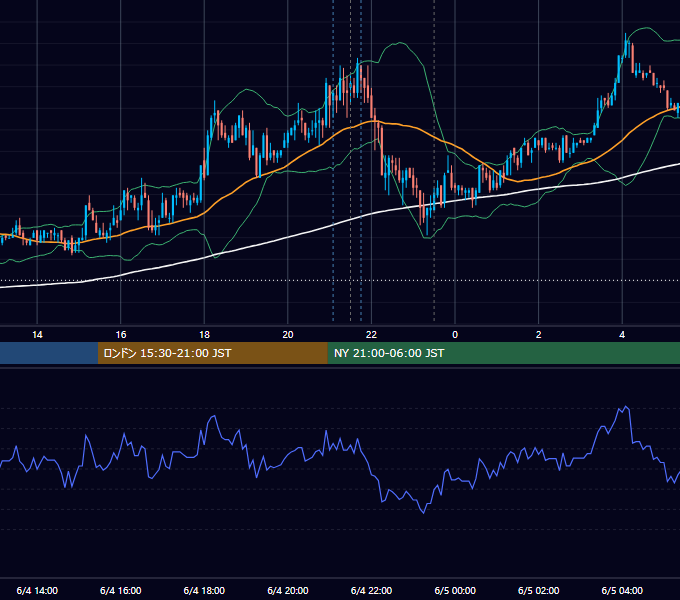
Task: Click the hour 20 axis label
Action: 288,335
